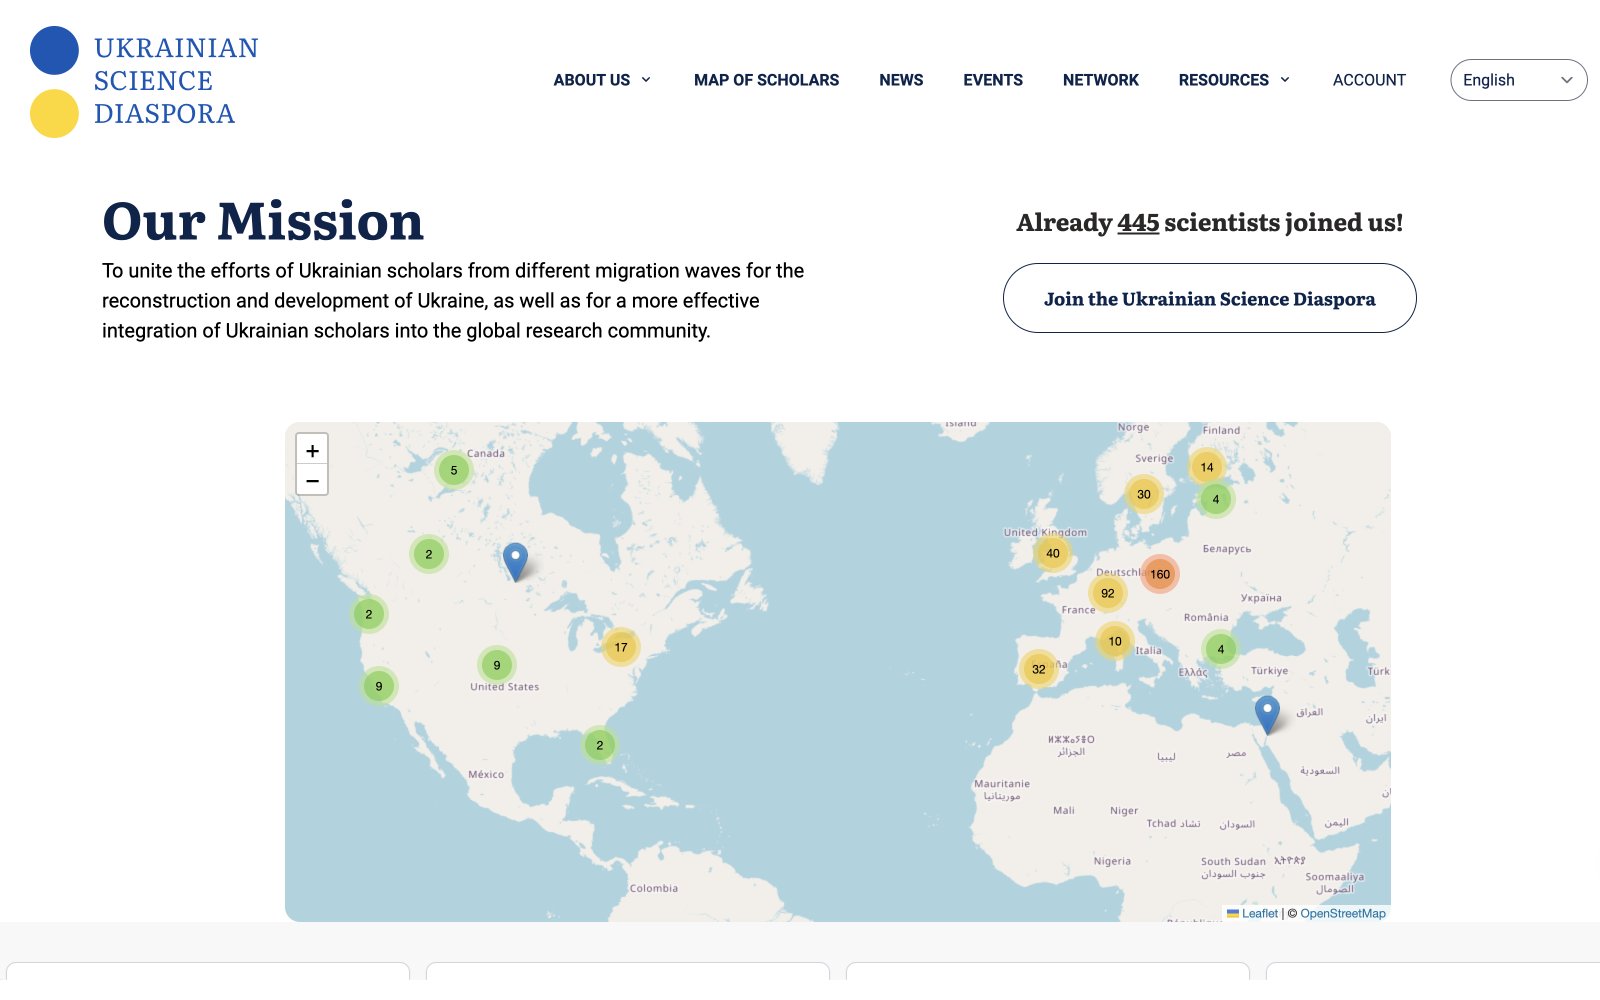Click Join the Ukrainian Science Diaspora button

pyautogui.click(x=1209, y=298)
